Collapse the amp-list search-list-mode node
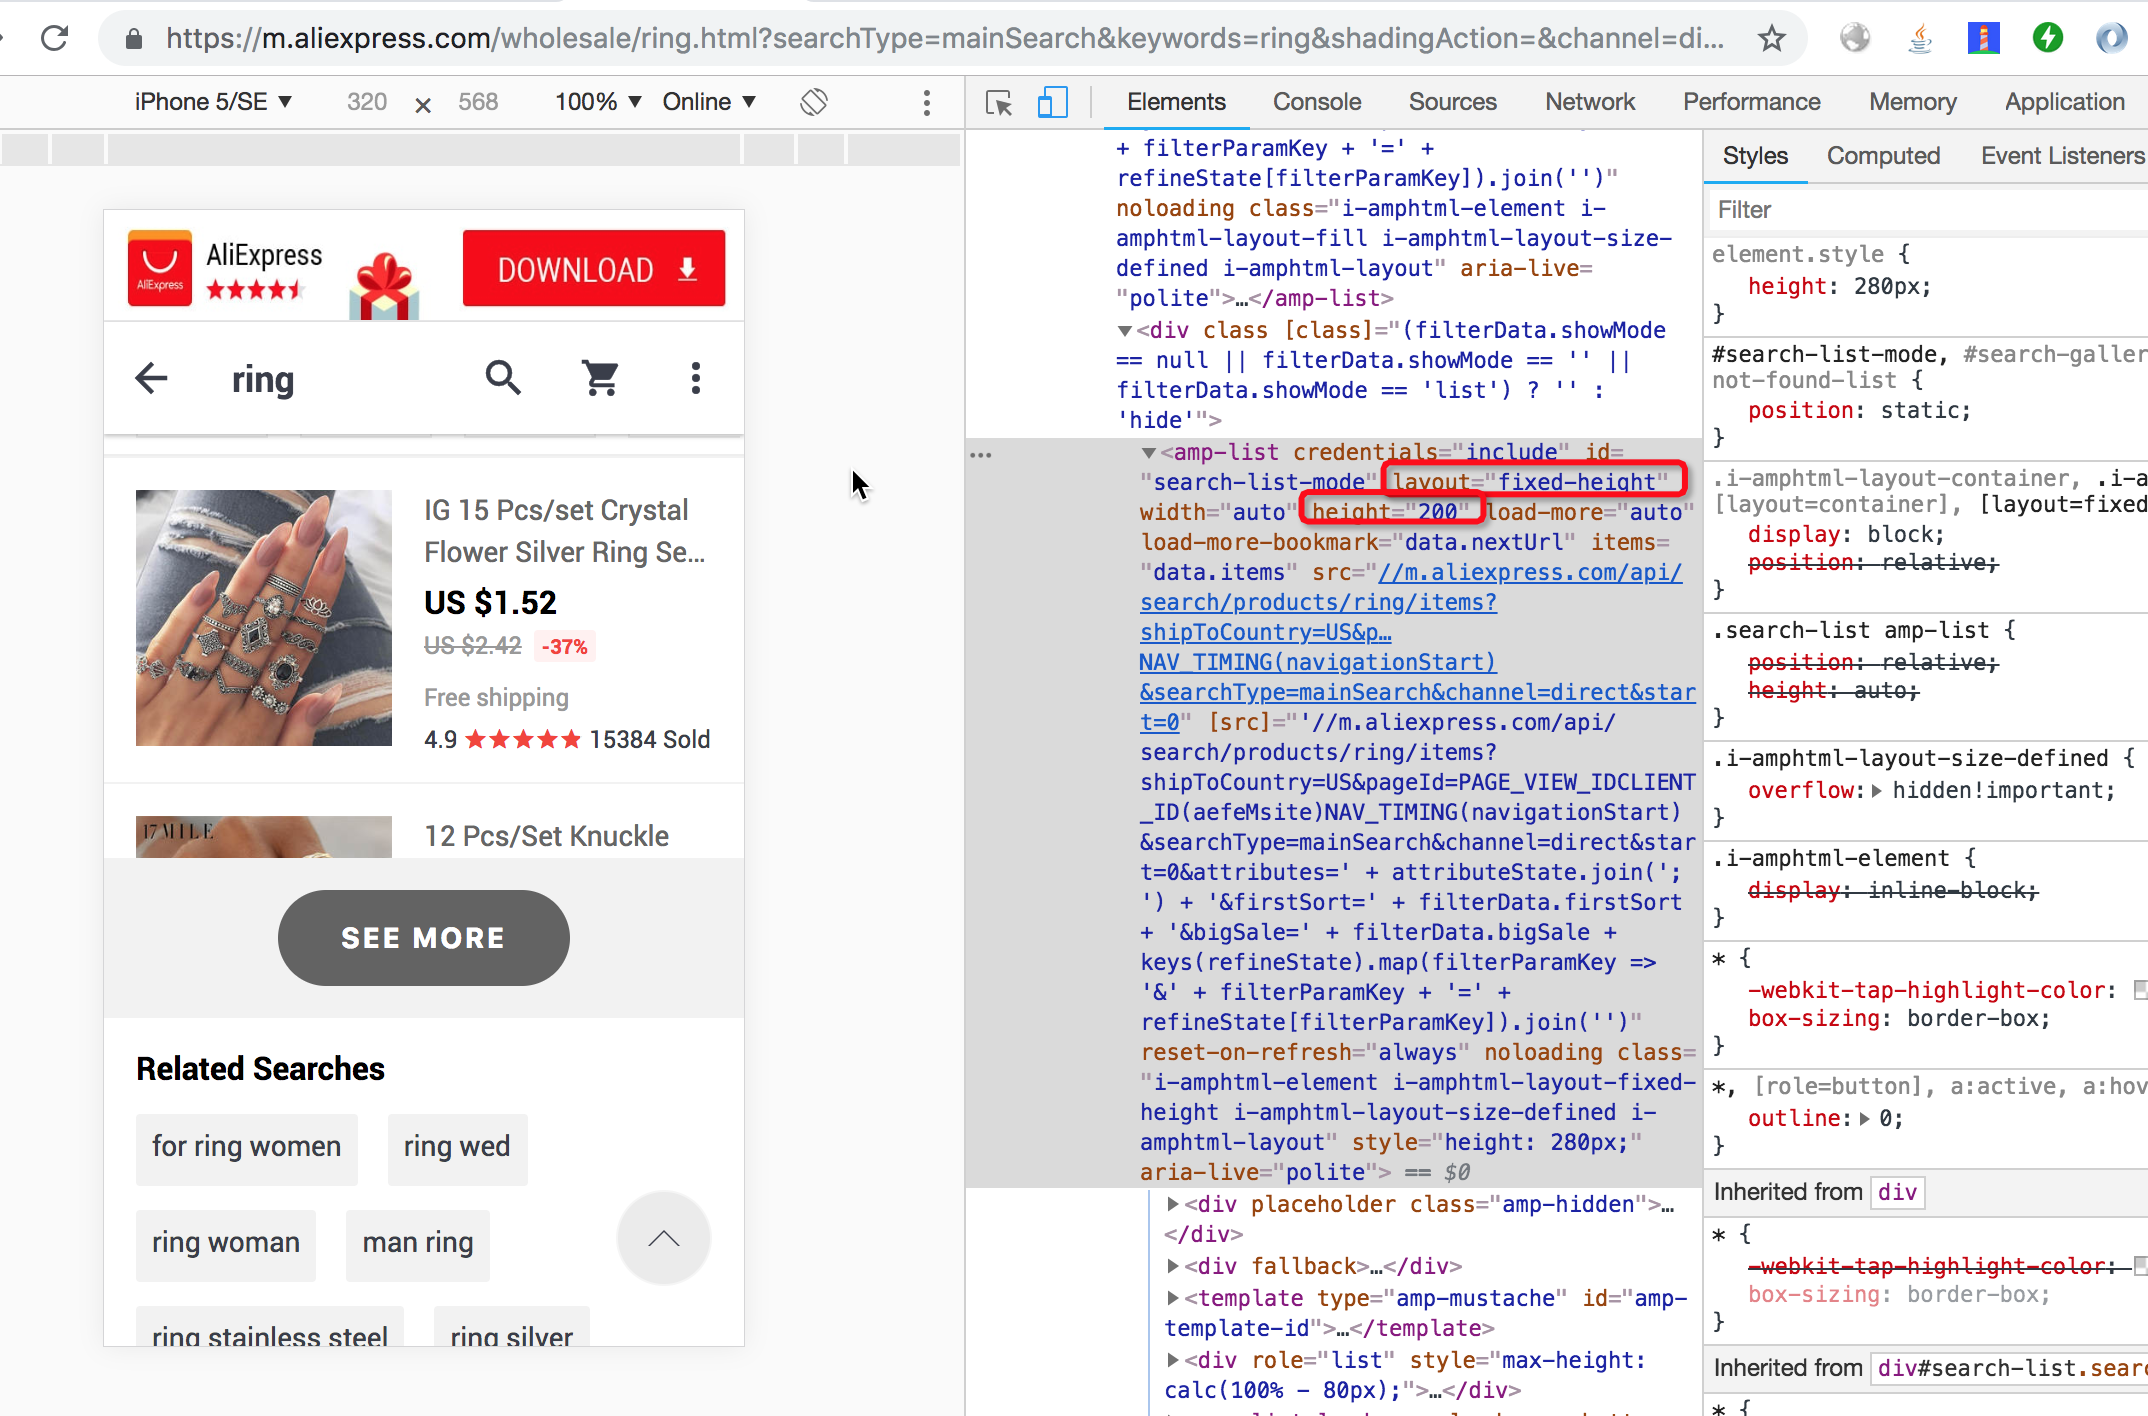 coord(1149,453)
